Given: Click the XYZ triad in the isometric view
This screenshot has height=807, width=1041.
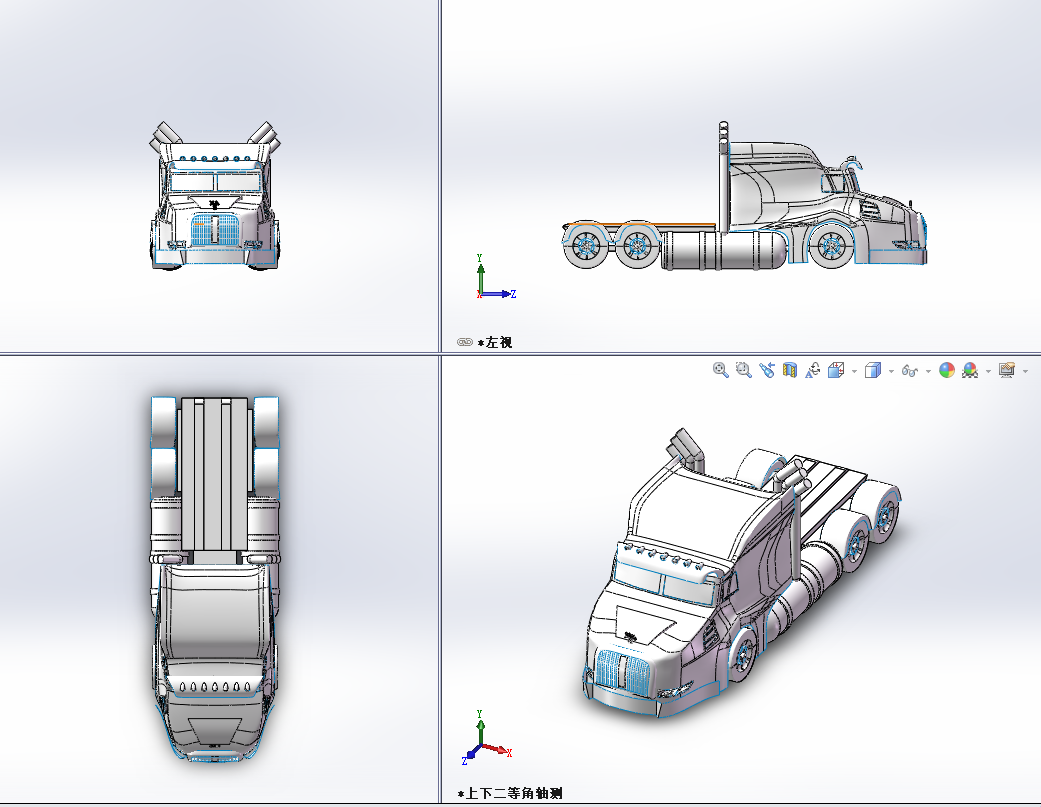Looking at the screenshot, I should point(487,737).
